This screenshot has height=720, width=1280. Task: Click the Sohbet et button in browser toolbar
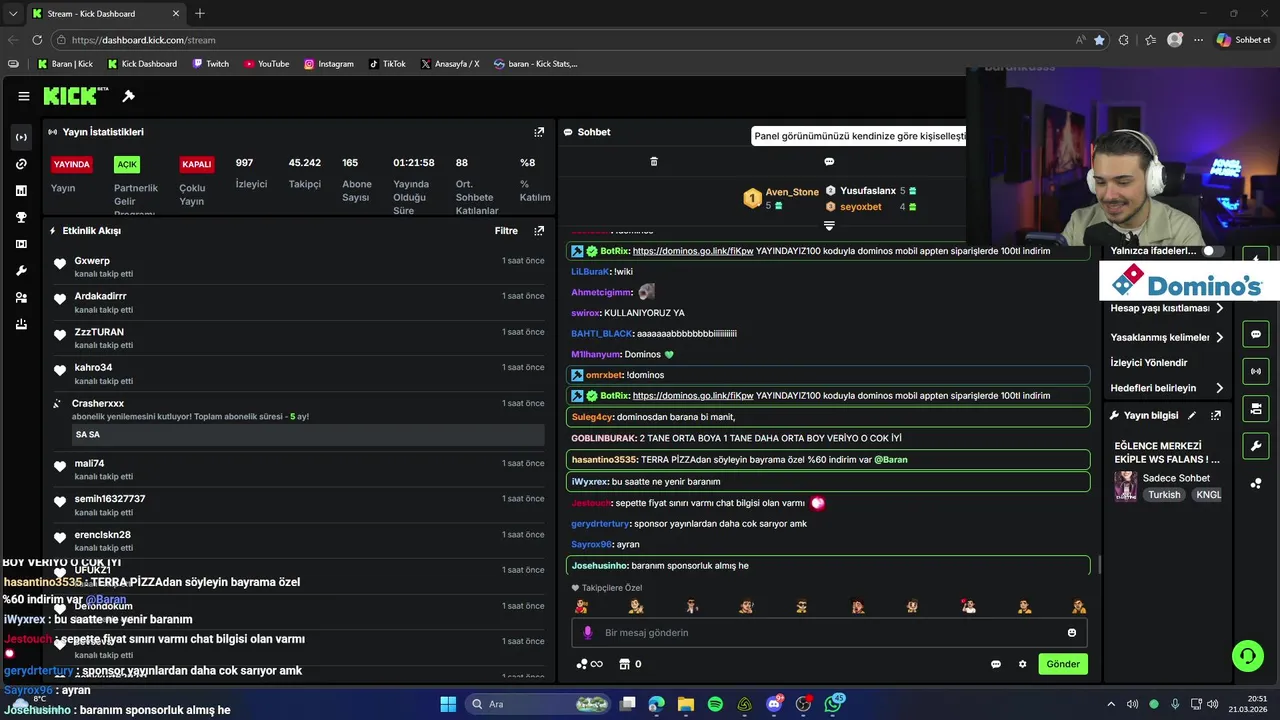click(1243, 40)
